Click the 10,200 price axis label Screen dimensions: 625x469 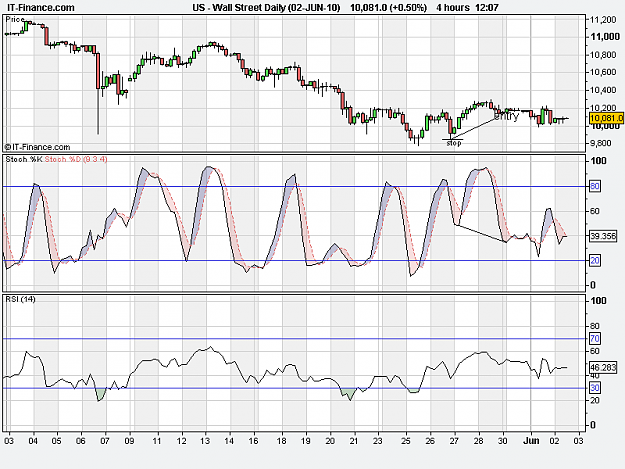pos(603,108)
